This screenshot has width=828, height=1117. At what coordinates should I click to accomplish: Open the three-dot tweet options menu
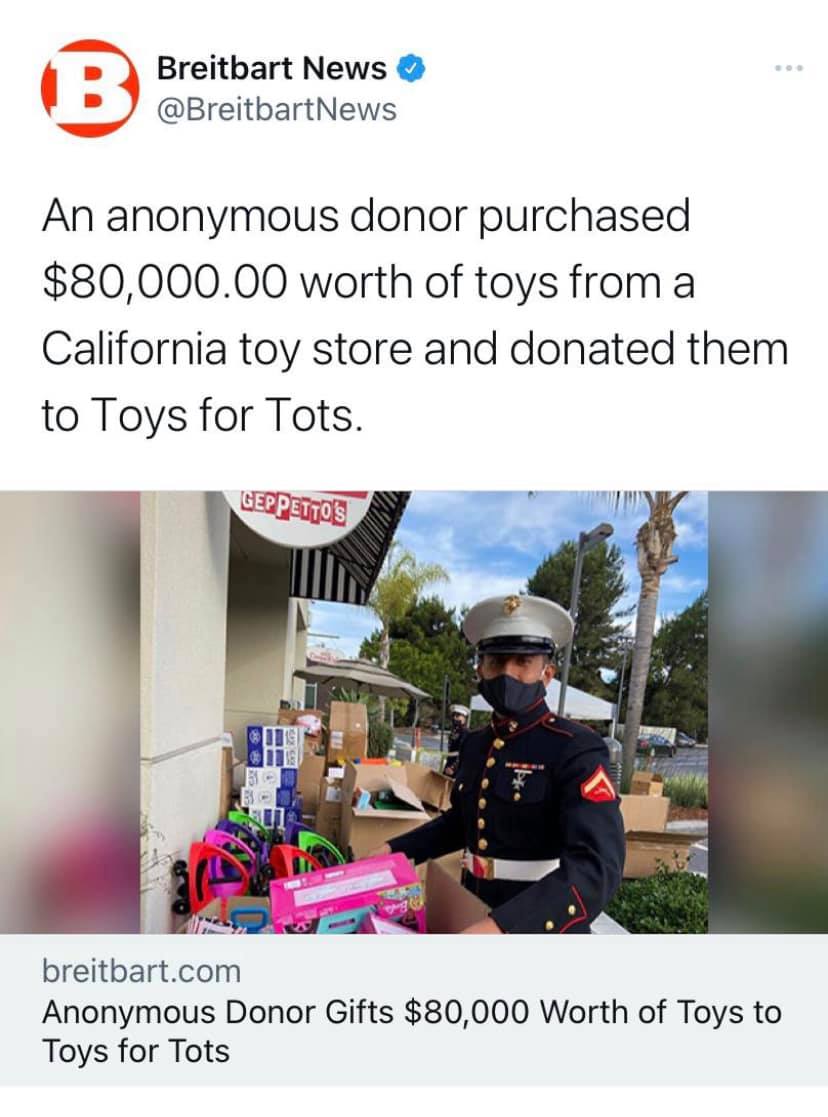(x=790, y=68)
